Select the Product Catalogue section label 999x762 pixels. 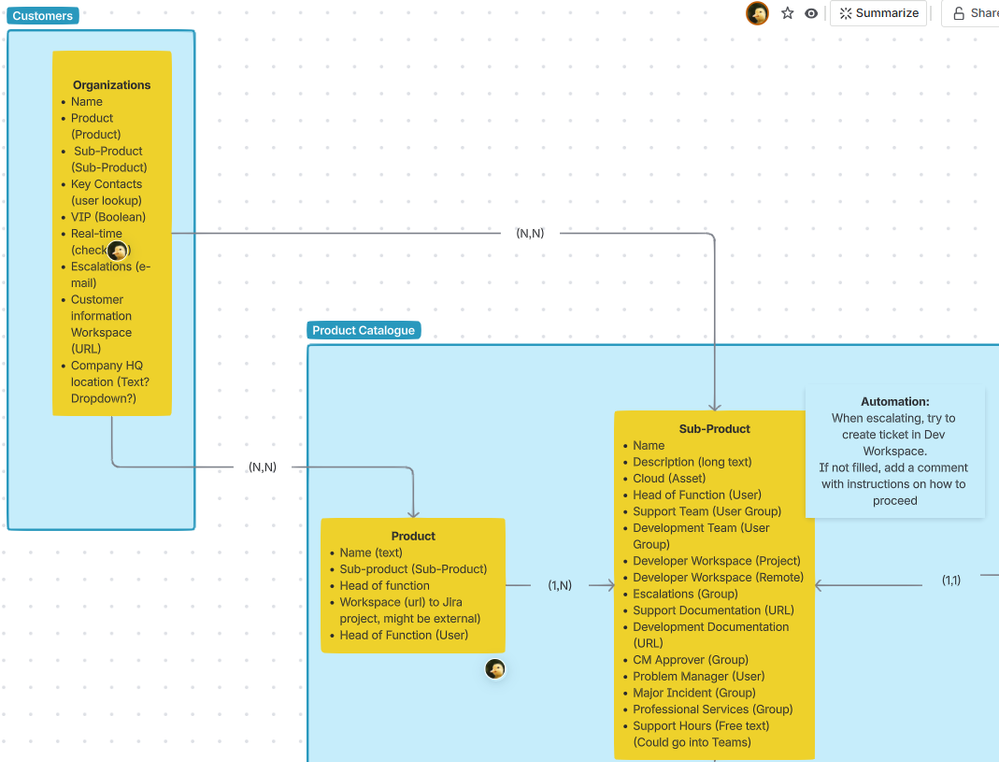[363, 330]
